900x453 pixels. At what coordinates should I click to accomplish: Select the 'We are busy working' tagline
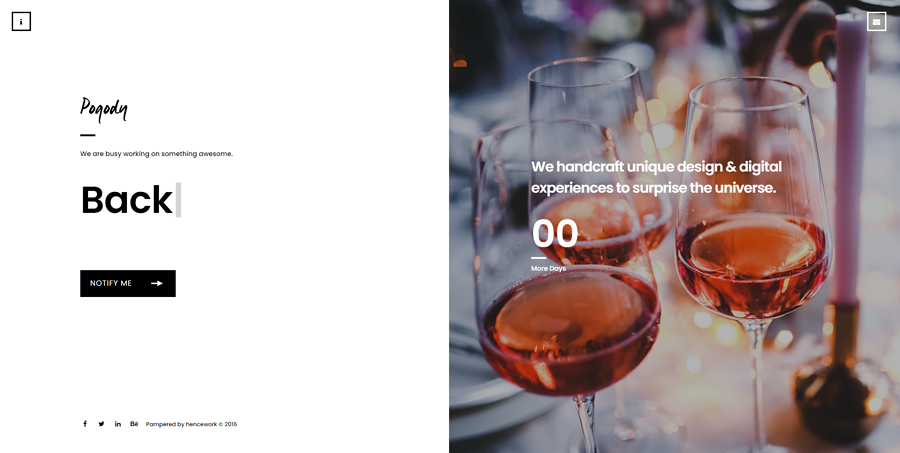(157, 154)
